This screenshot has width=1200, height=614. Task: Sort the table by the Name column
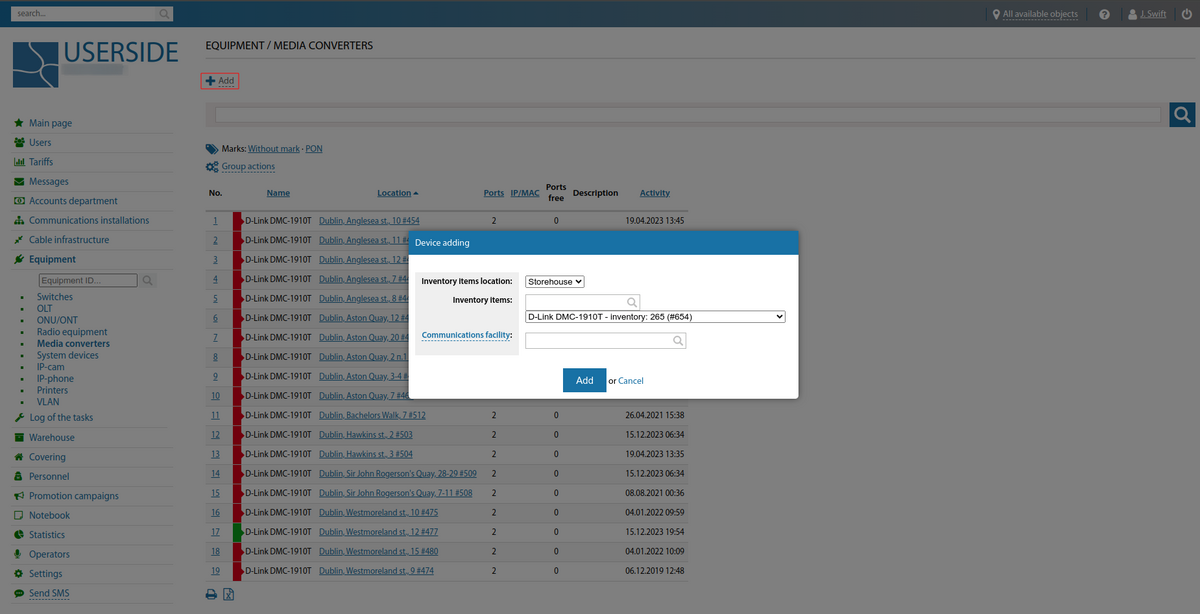point(277,193)
